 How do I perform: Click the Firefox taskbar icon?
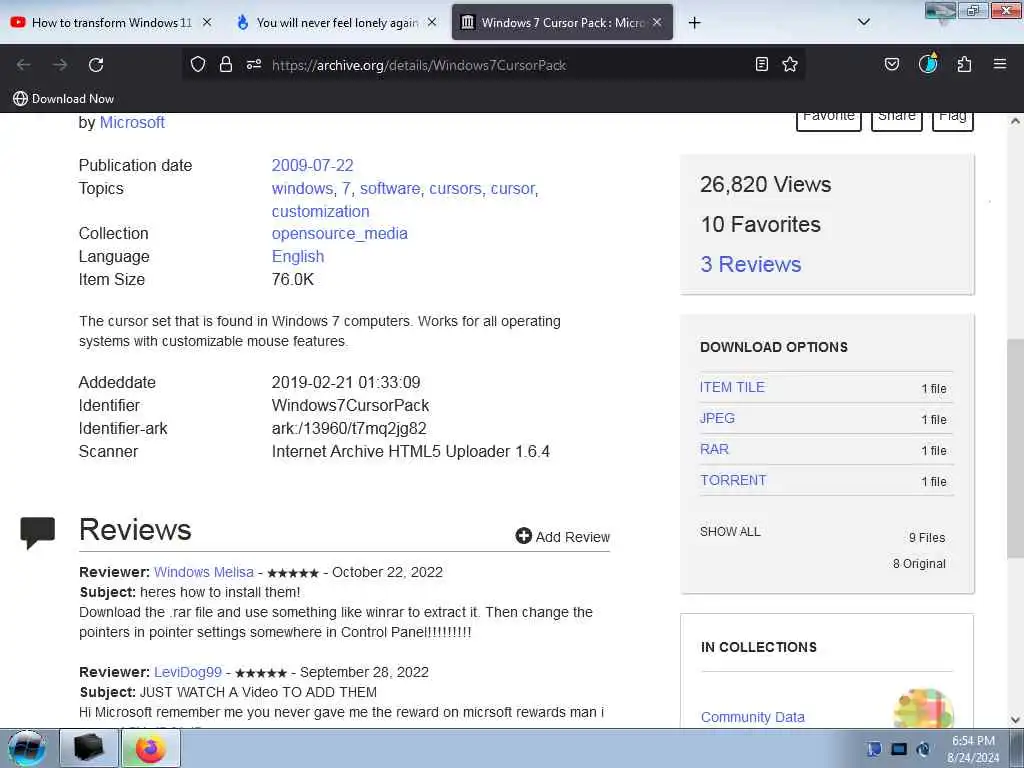(x=150, y=748)
